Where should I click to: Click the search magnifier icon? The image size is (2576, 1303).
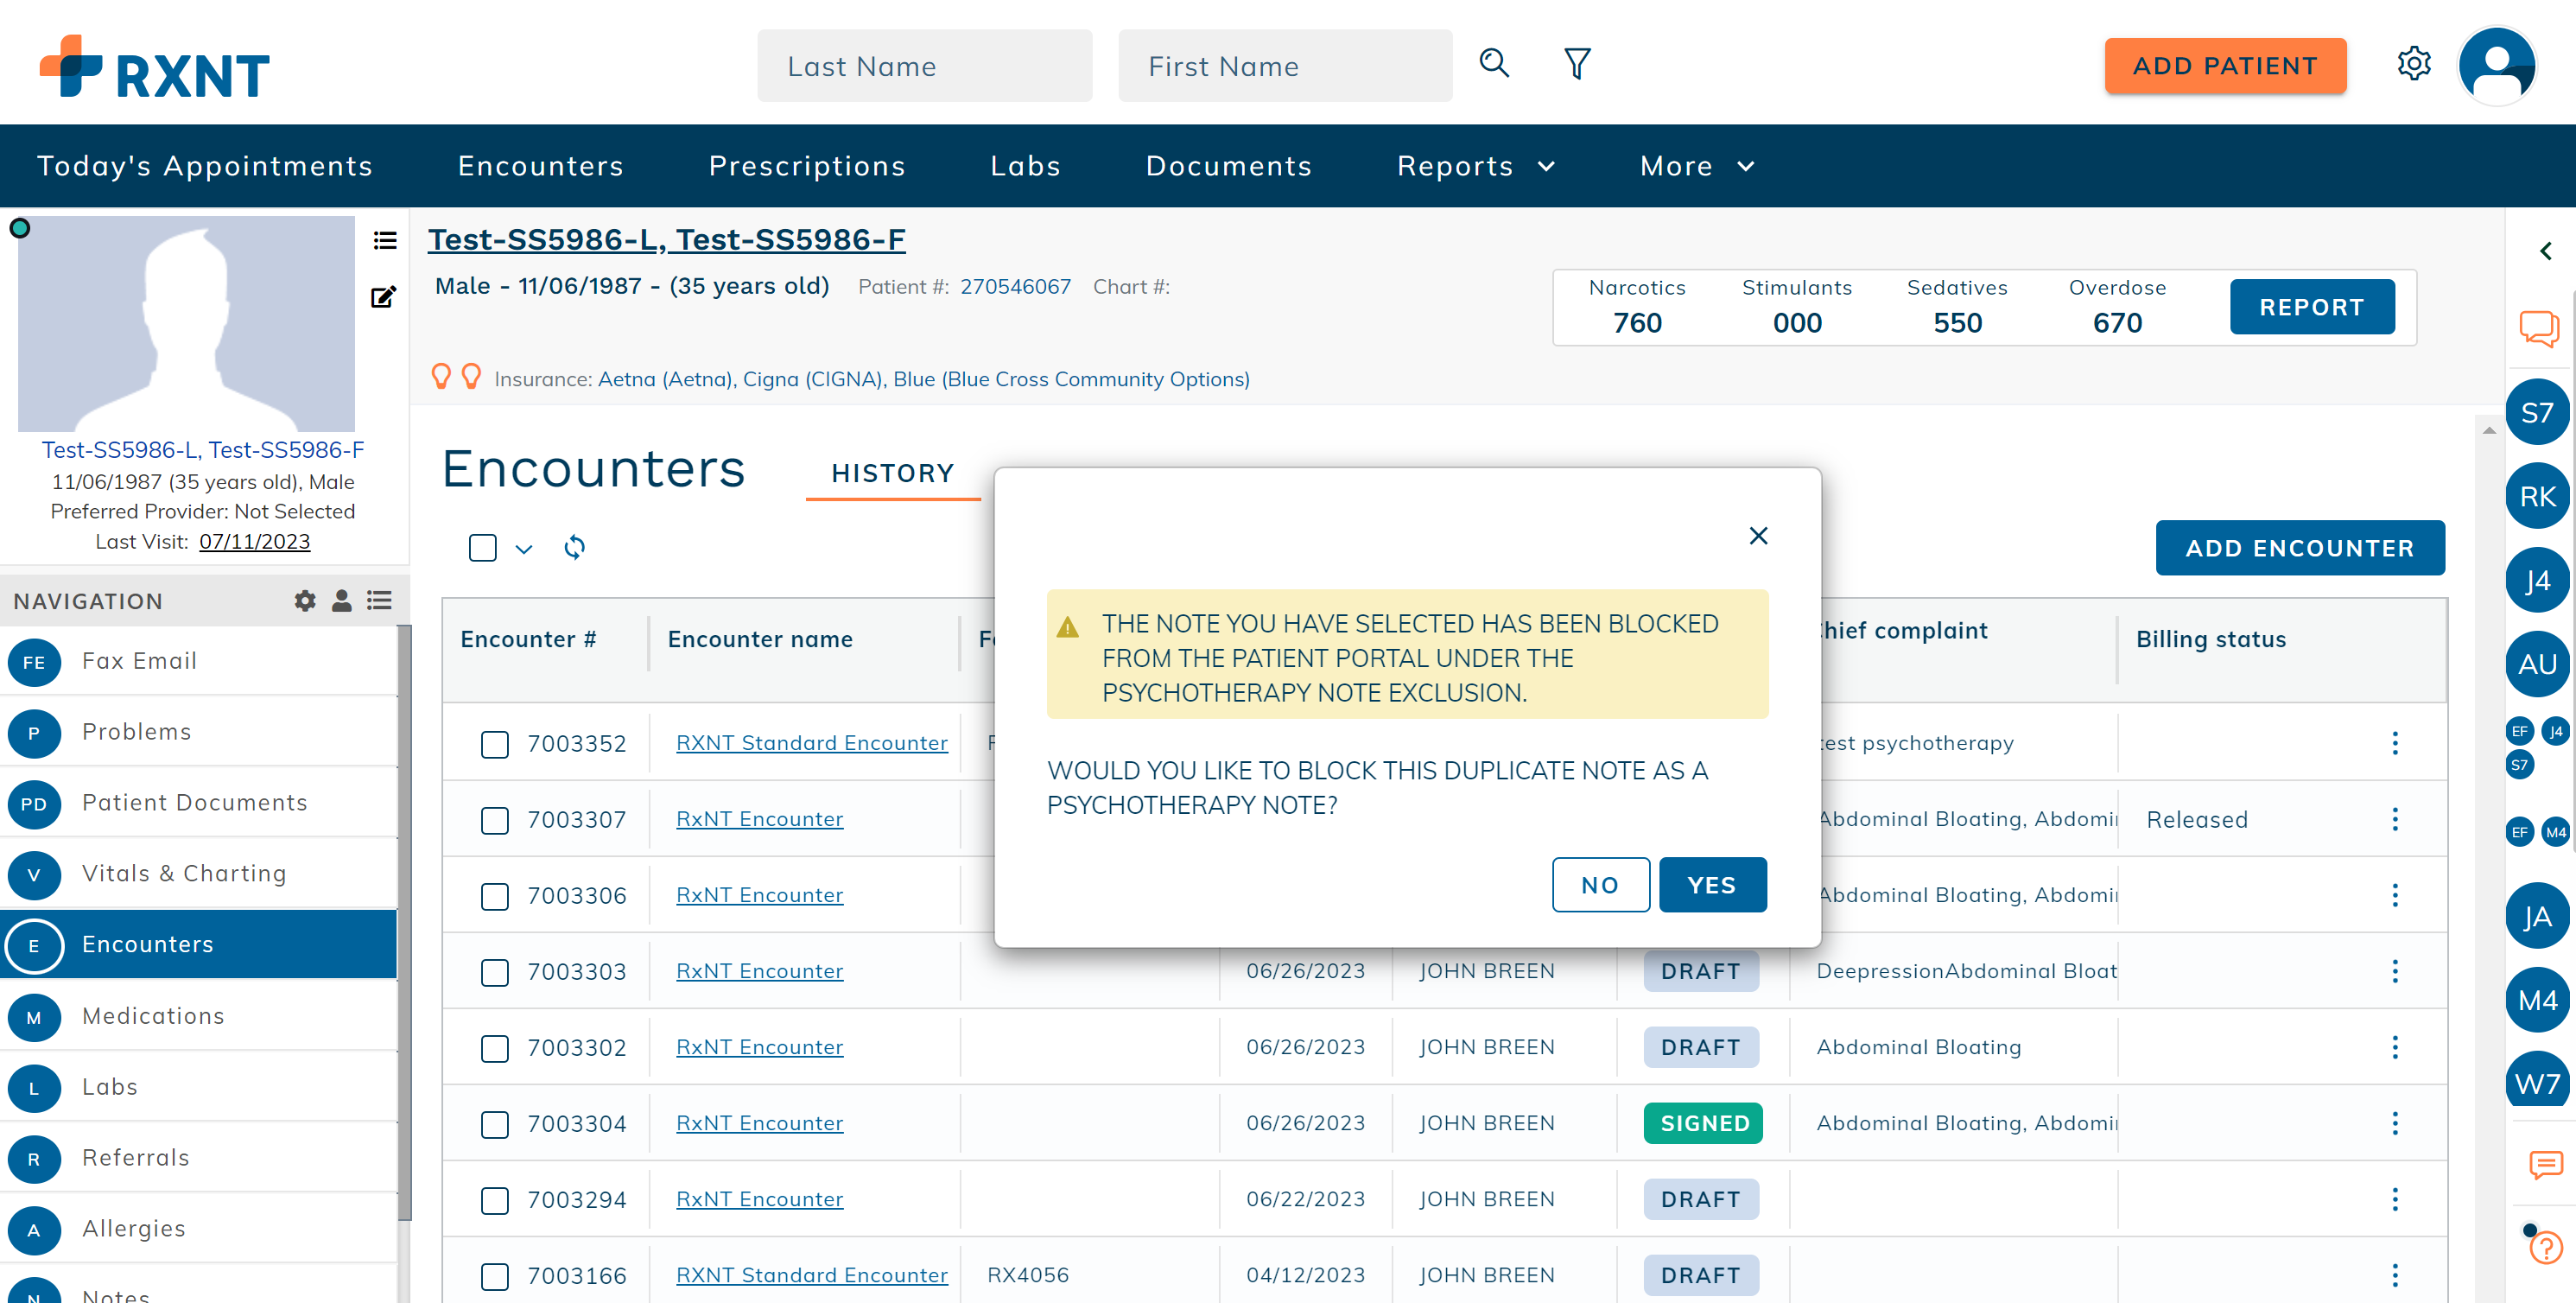point(1493,63)
